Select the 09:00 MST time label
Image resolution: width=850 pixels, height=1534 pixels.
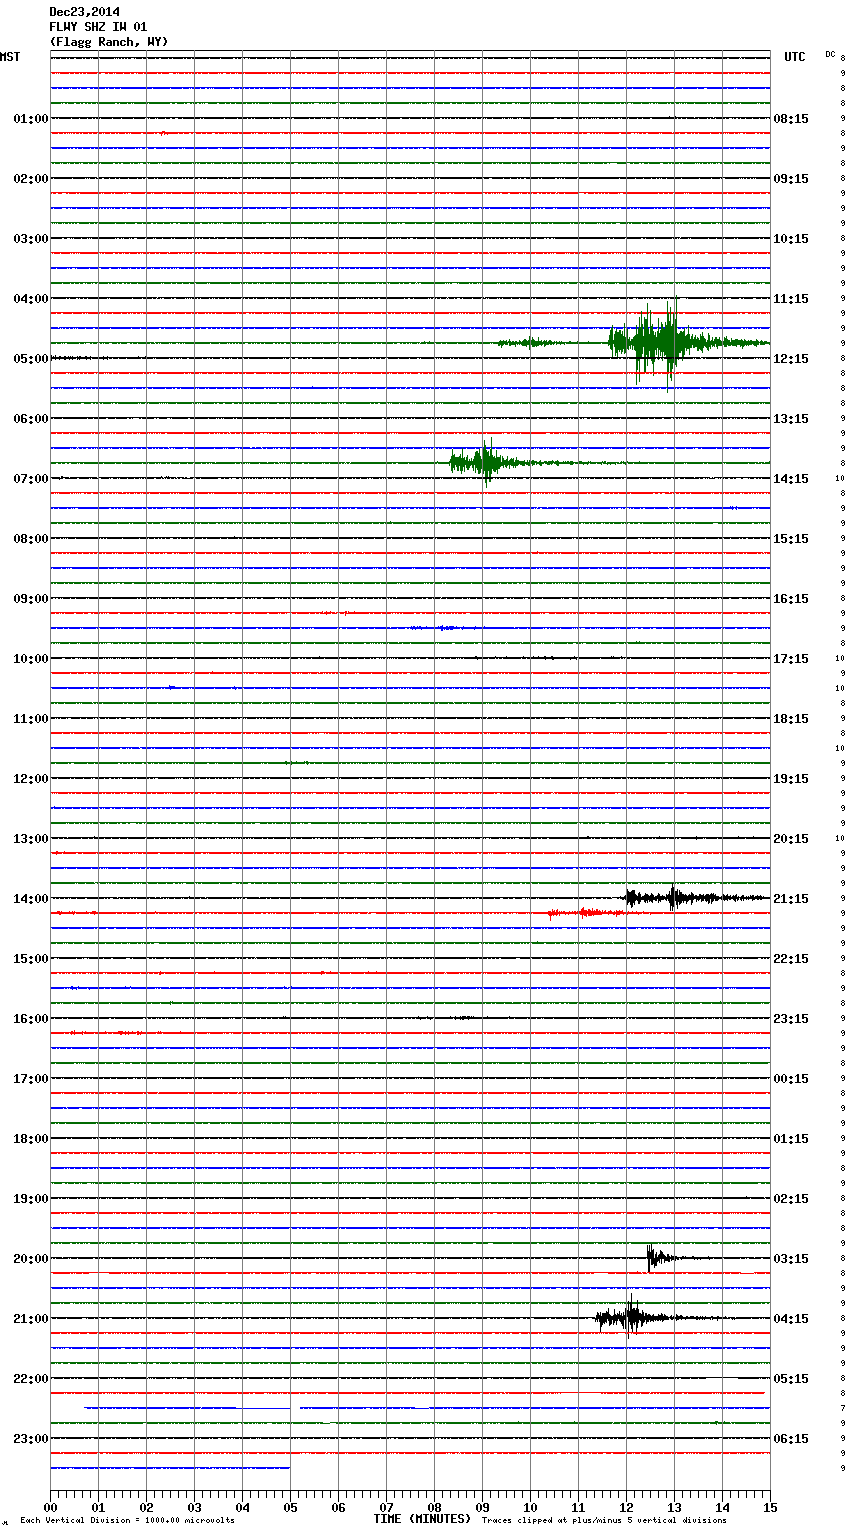30,599
